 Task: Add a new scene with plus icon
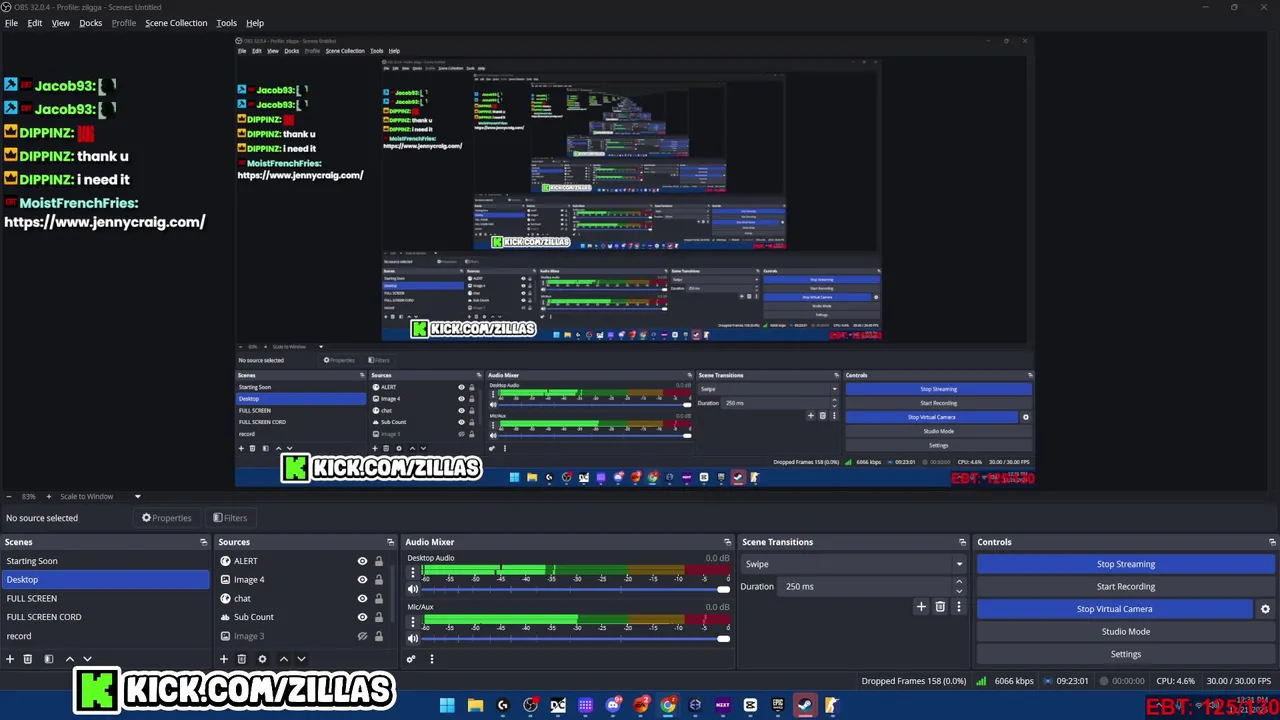tap(10, 659)
